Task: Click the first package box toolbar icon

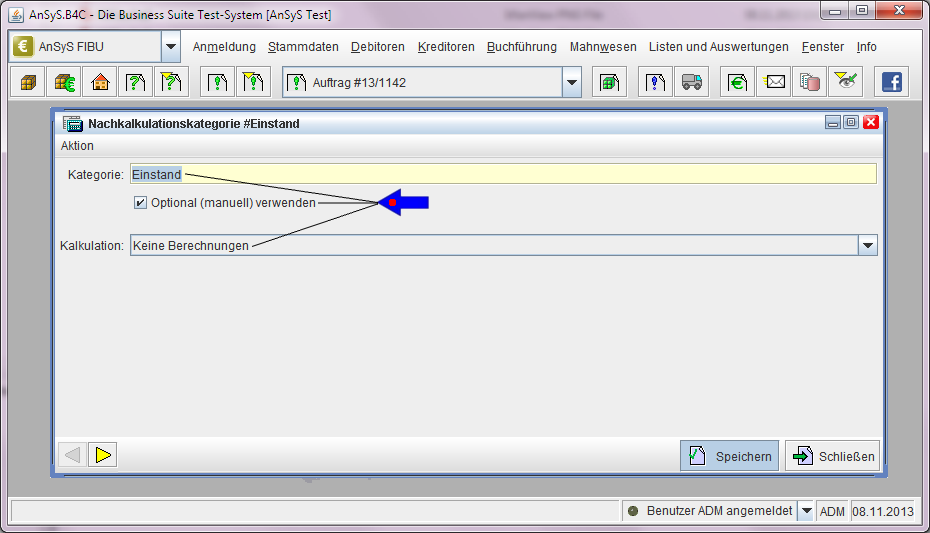Action: coord(27,83)
